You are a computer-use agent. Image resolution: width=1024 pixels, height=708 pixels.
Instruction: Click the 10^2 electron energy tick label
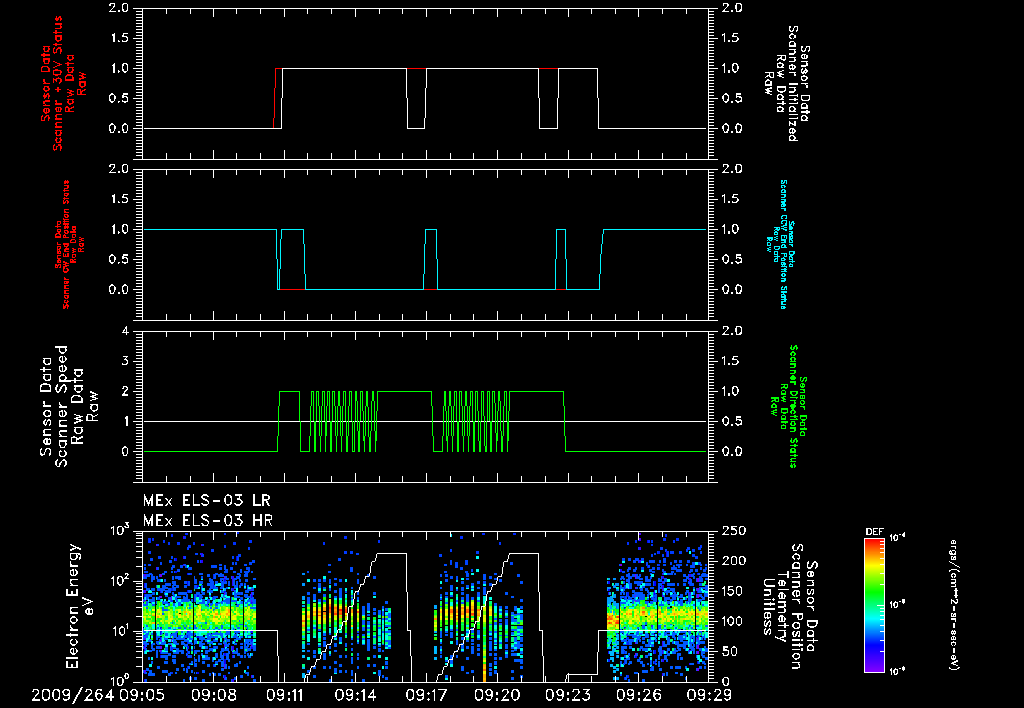(120, 581)
